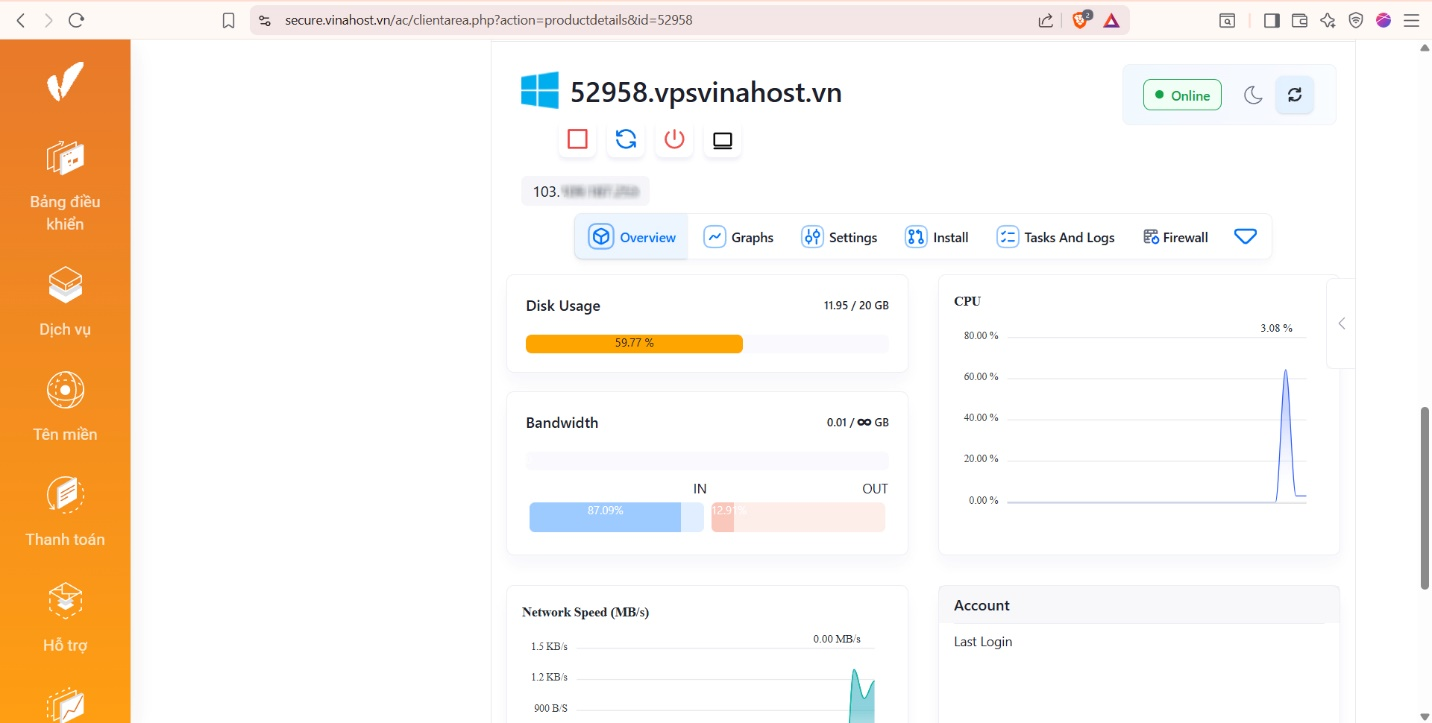Screen dimensions: 1432x723
Task: Click the Install icon
Action: [916, 237]
